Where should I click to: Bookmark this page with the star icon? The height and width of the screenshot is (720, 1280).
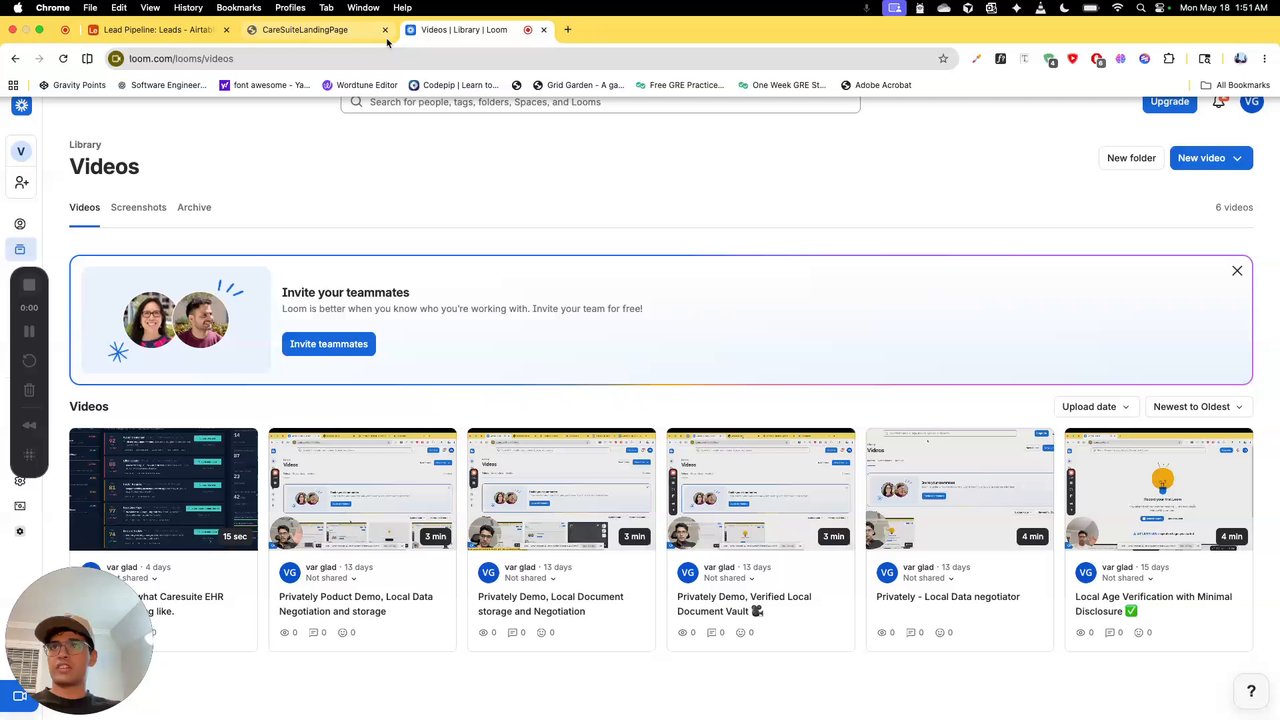(943, 59)
